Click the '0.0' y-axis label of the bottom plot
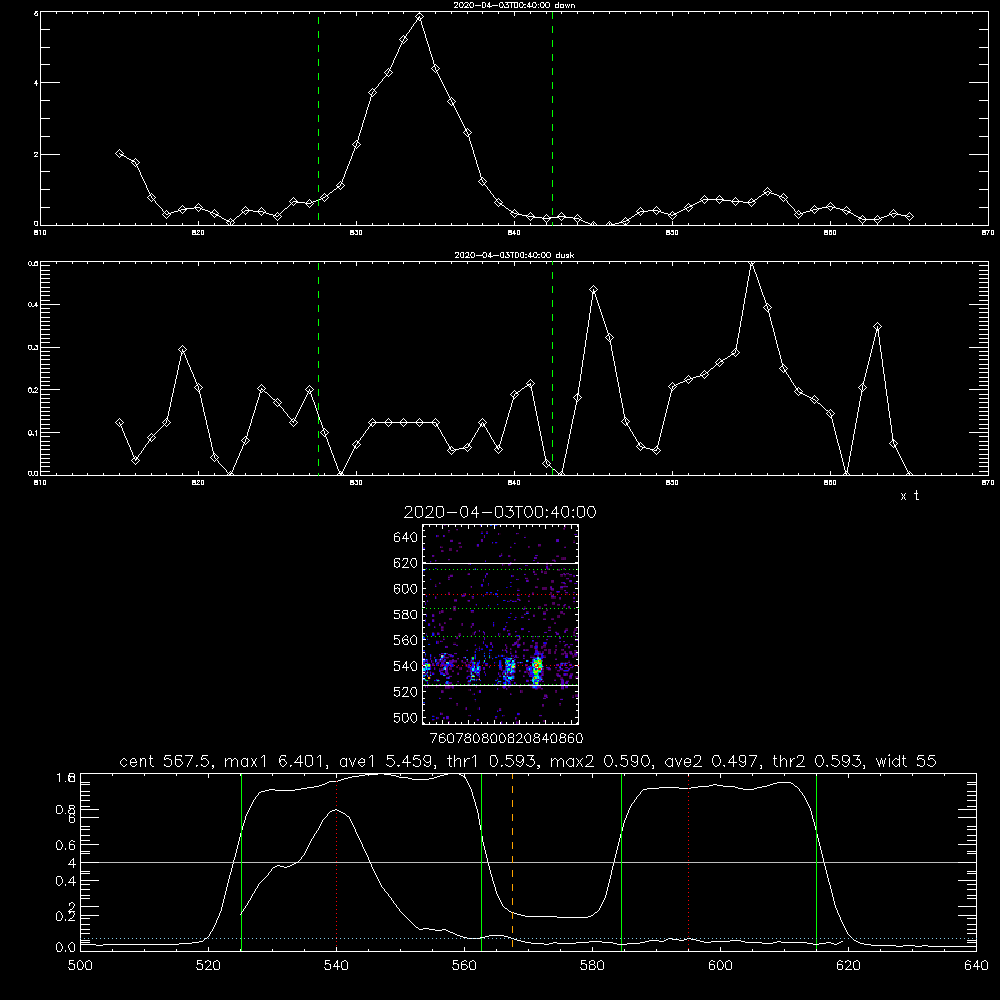The height and width of the screenshot is (1000, 1000). click(x=66, y=947)
